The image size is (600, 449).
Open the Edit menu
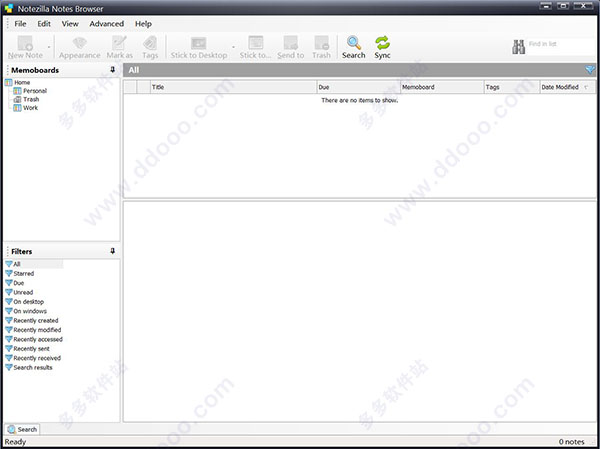point(44,24)
